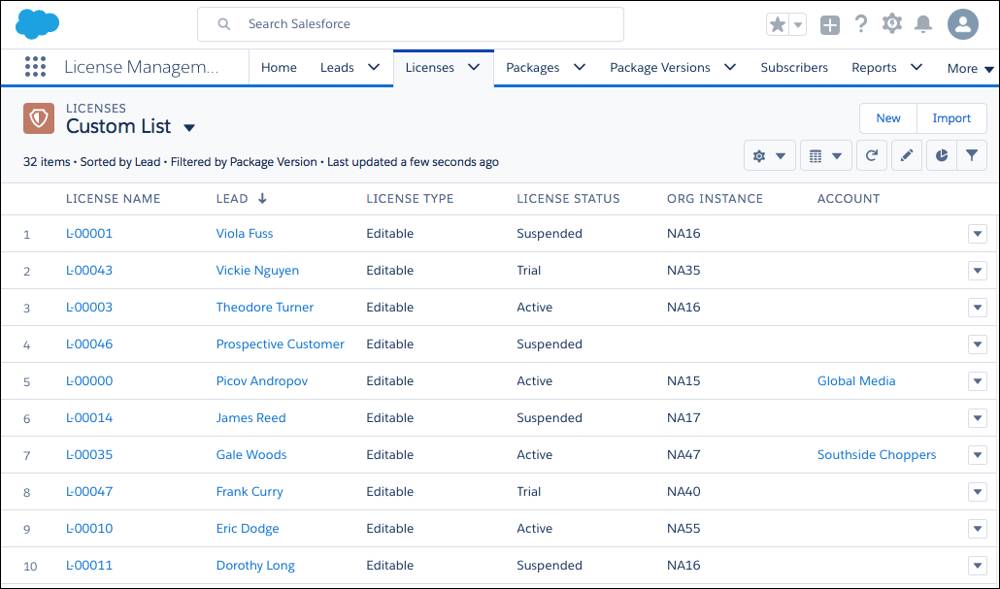Open the Global Actions plus icon
The width and height of the screenshot is (1000, 589).
click(x=829, y=25)
